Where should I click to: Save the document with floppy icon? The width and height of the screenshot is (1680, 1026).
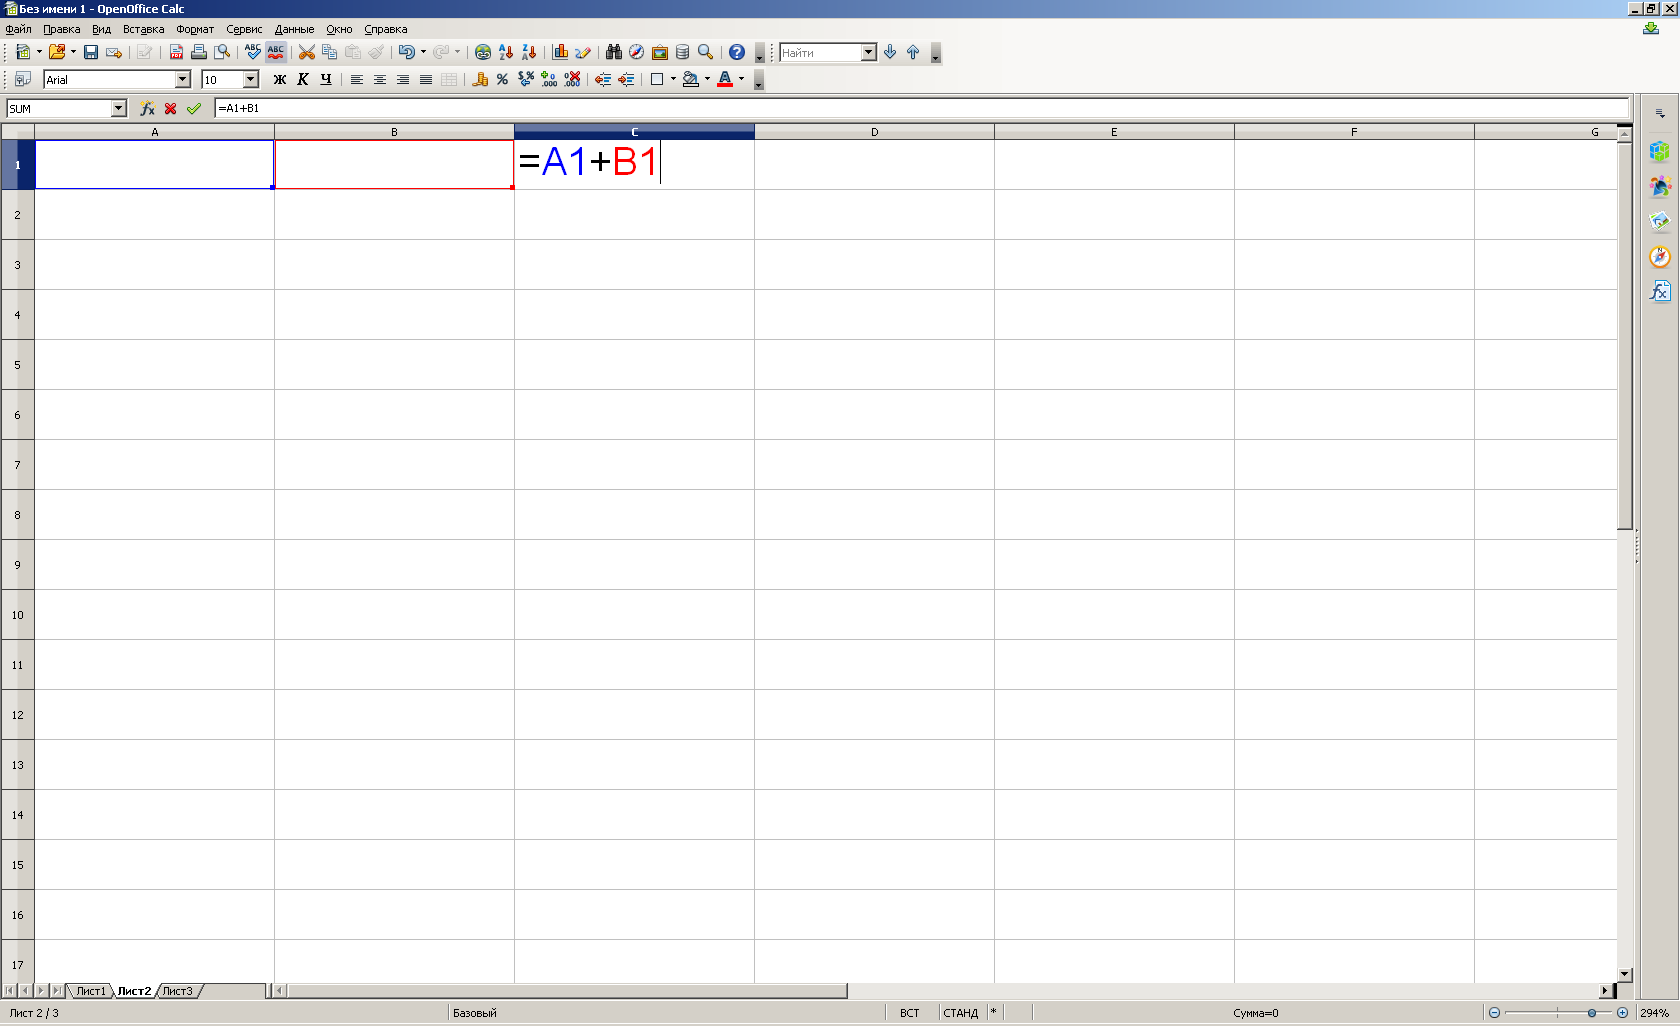91,52
